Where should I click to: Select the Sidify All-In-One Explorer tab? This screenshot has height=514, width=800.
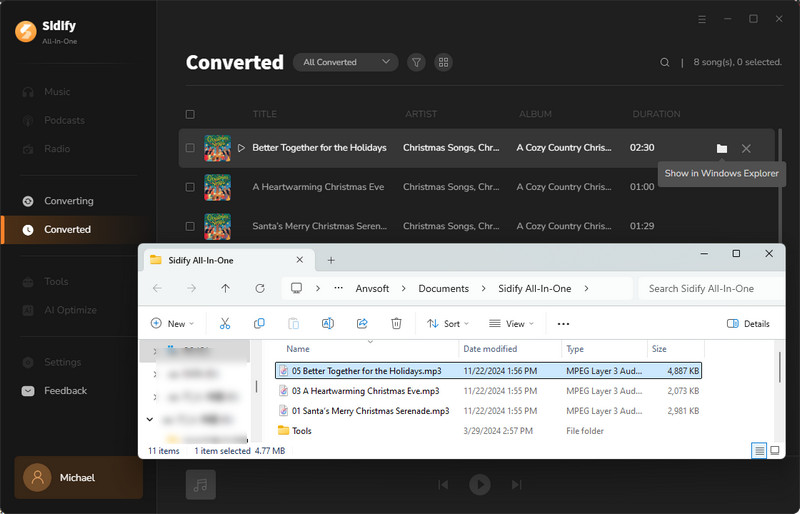pos(228,260)
